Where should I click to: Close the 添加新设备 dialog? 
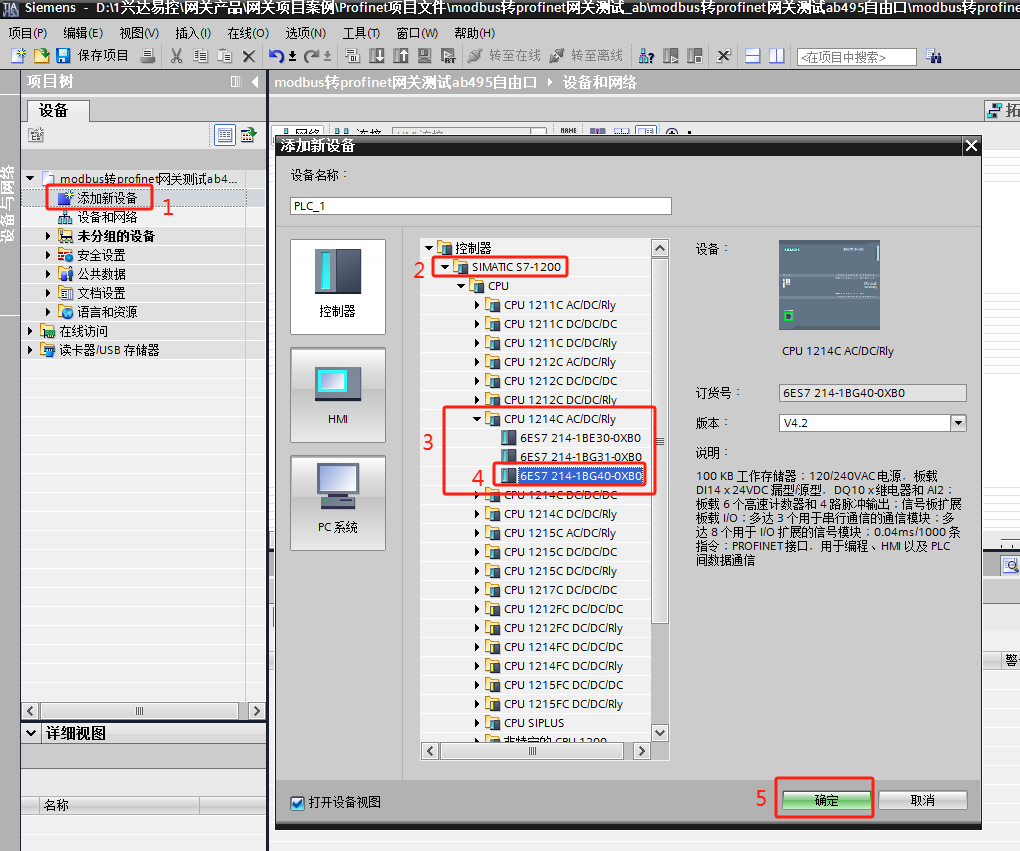[971, 146]
